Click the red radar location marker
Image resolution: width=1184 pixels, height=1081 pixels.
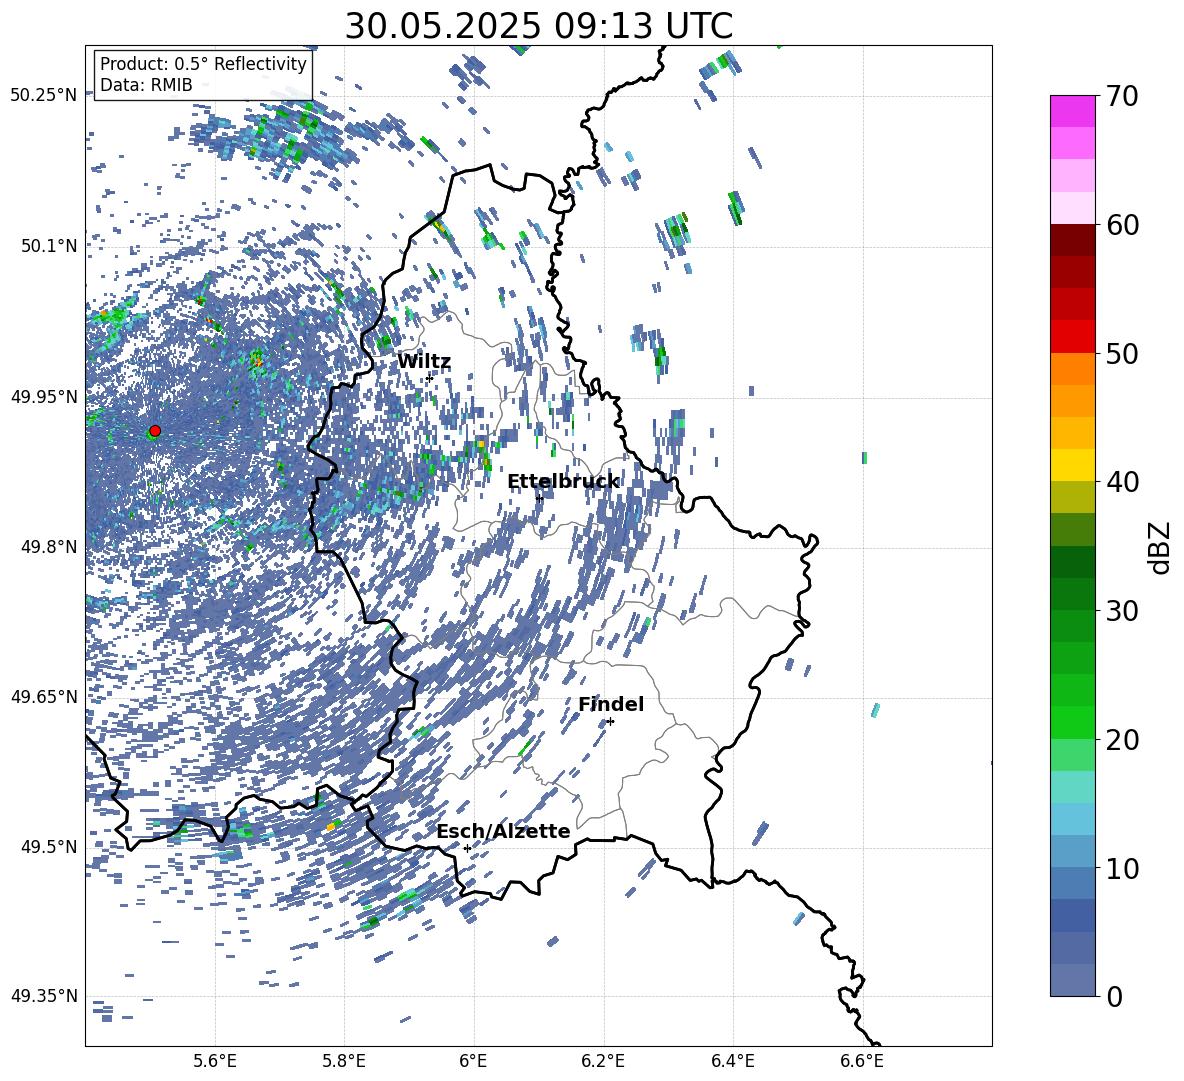[x=155, y=431]
